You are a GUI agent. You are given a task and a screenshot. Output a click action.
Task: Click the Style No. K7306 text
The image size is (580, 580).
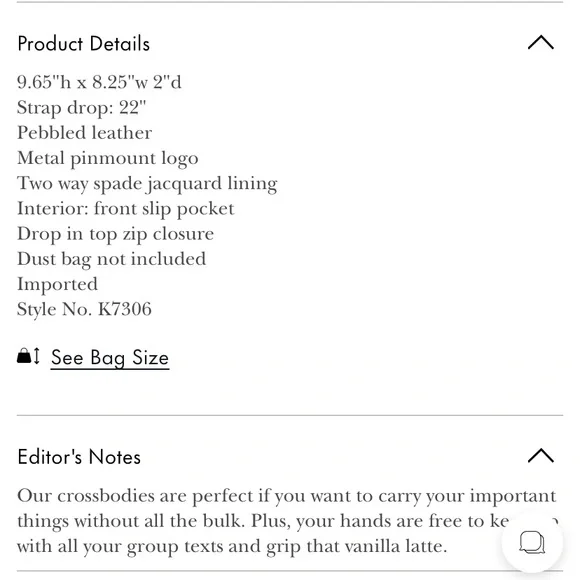pos(84,309)
